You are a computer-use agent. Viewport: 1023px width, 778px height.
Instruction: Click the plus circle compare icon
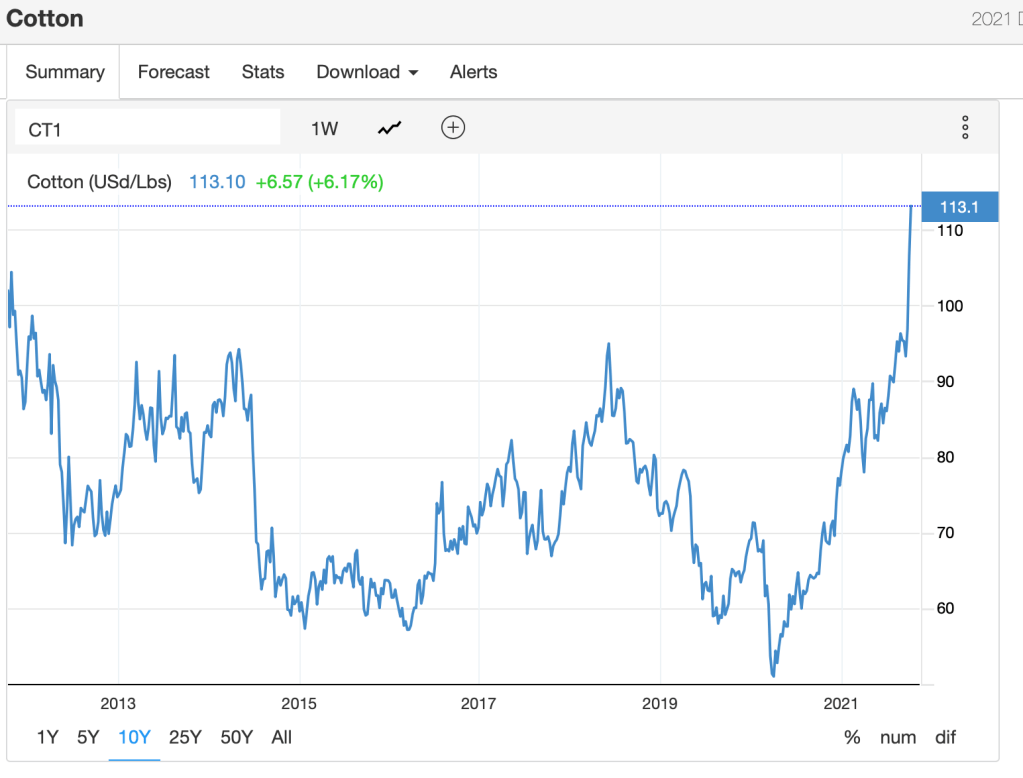tap(453, 128)
